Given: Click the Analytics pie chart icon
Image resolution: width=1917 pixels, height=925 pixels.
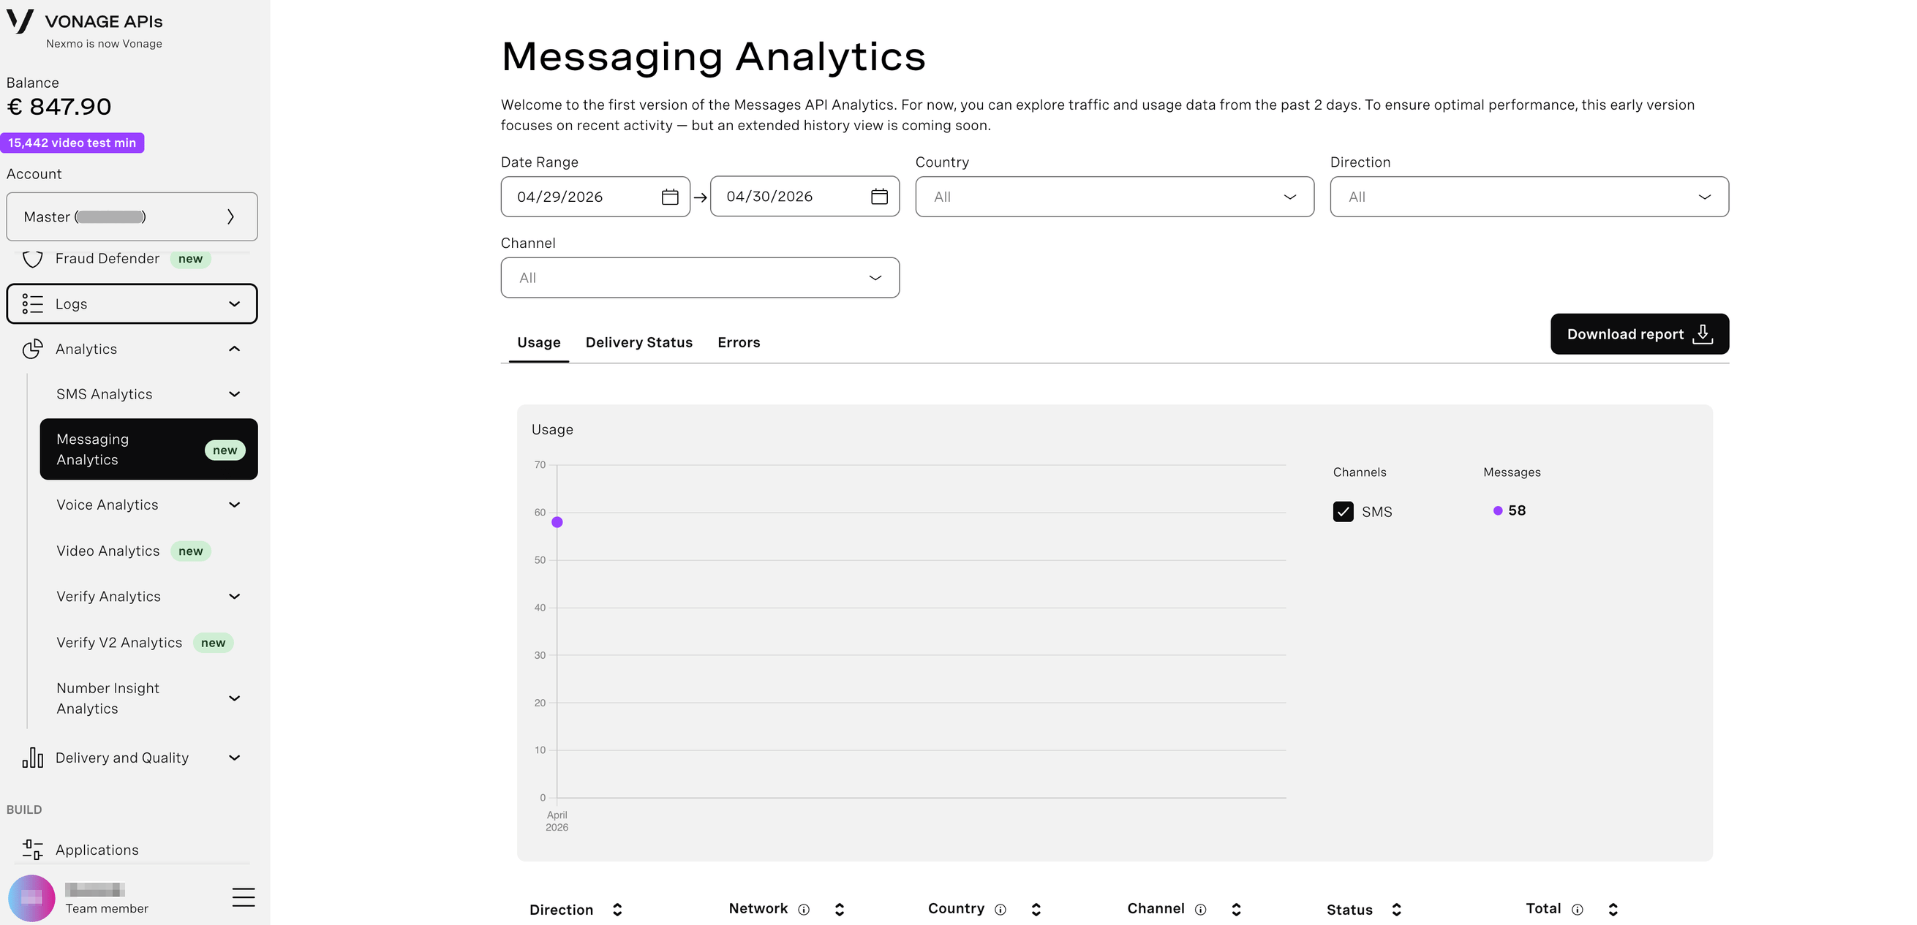Looking at the screenshot, I should [x=33, y=349].
